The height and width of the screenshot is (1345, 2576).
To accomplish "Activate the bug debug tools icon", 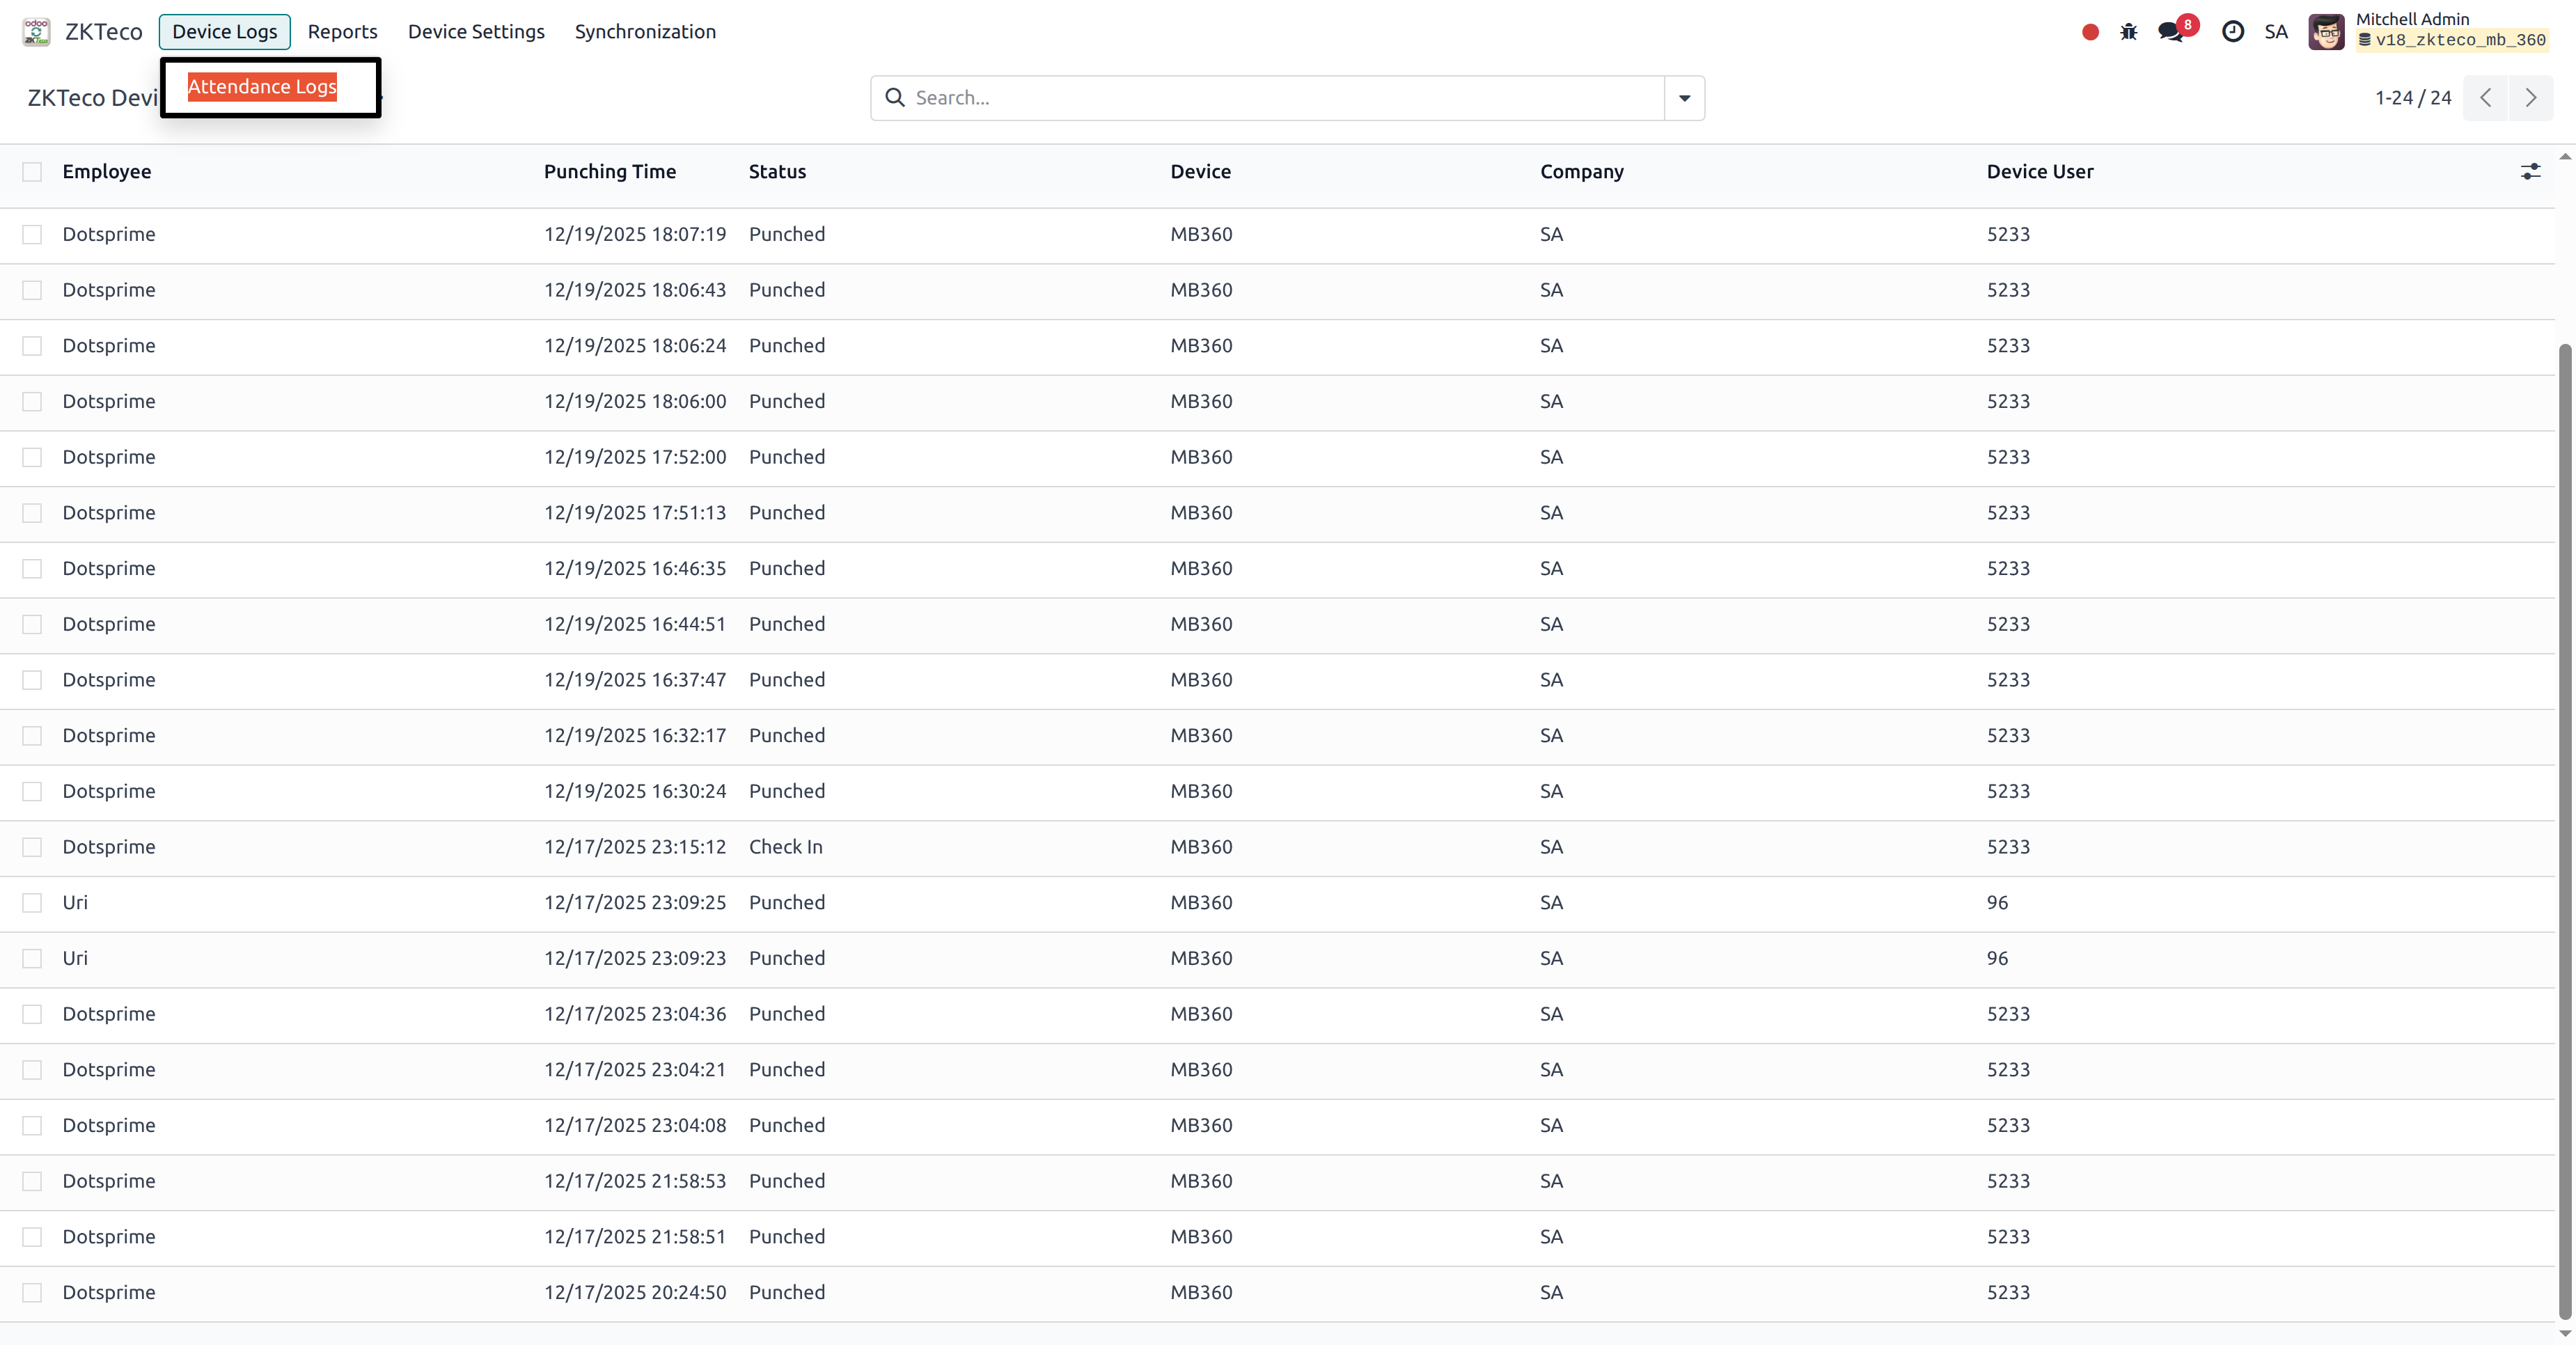I will click(2129, 31).
